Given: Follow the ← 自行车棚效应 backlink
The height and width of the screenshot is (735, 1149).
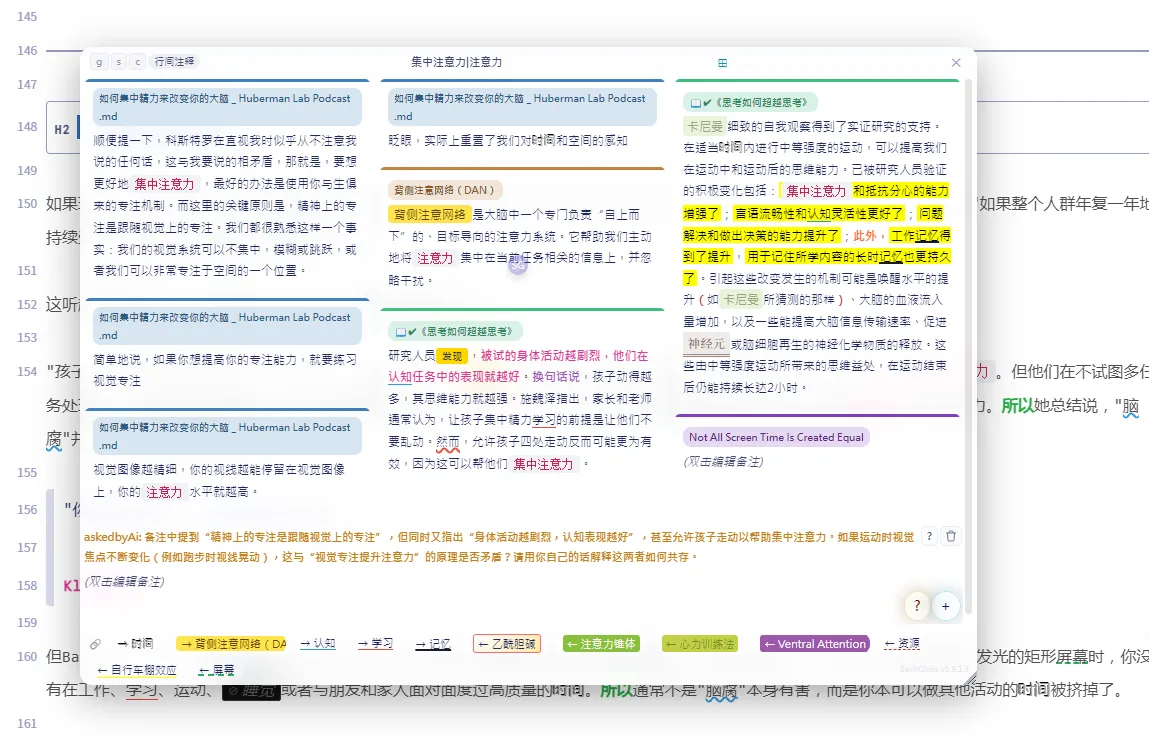Looking at the screenshot, I should coord(137,670).
